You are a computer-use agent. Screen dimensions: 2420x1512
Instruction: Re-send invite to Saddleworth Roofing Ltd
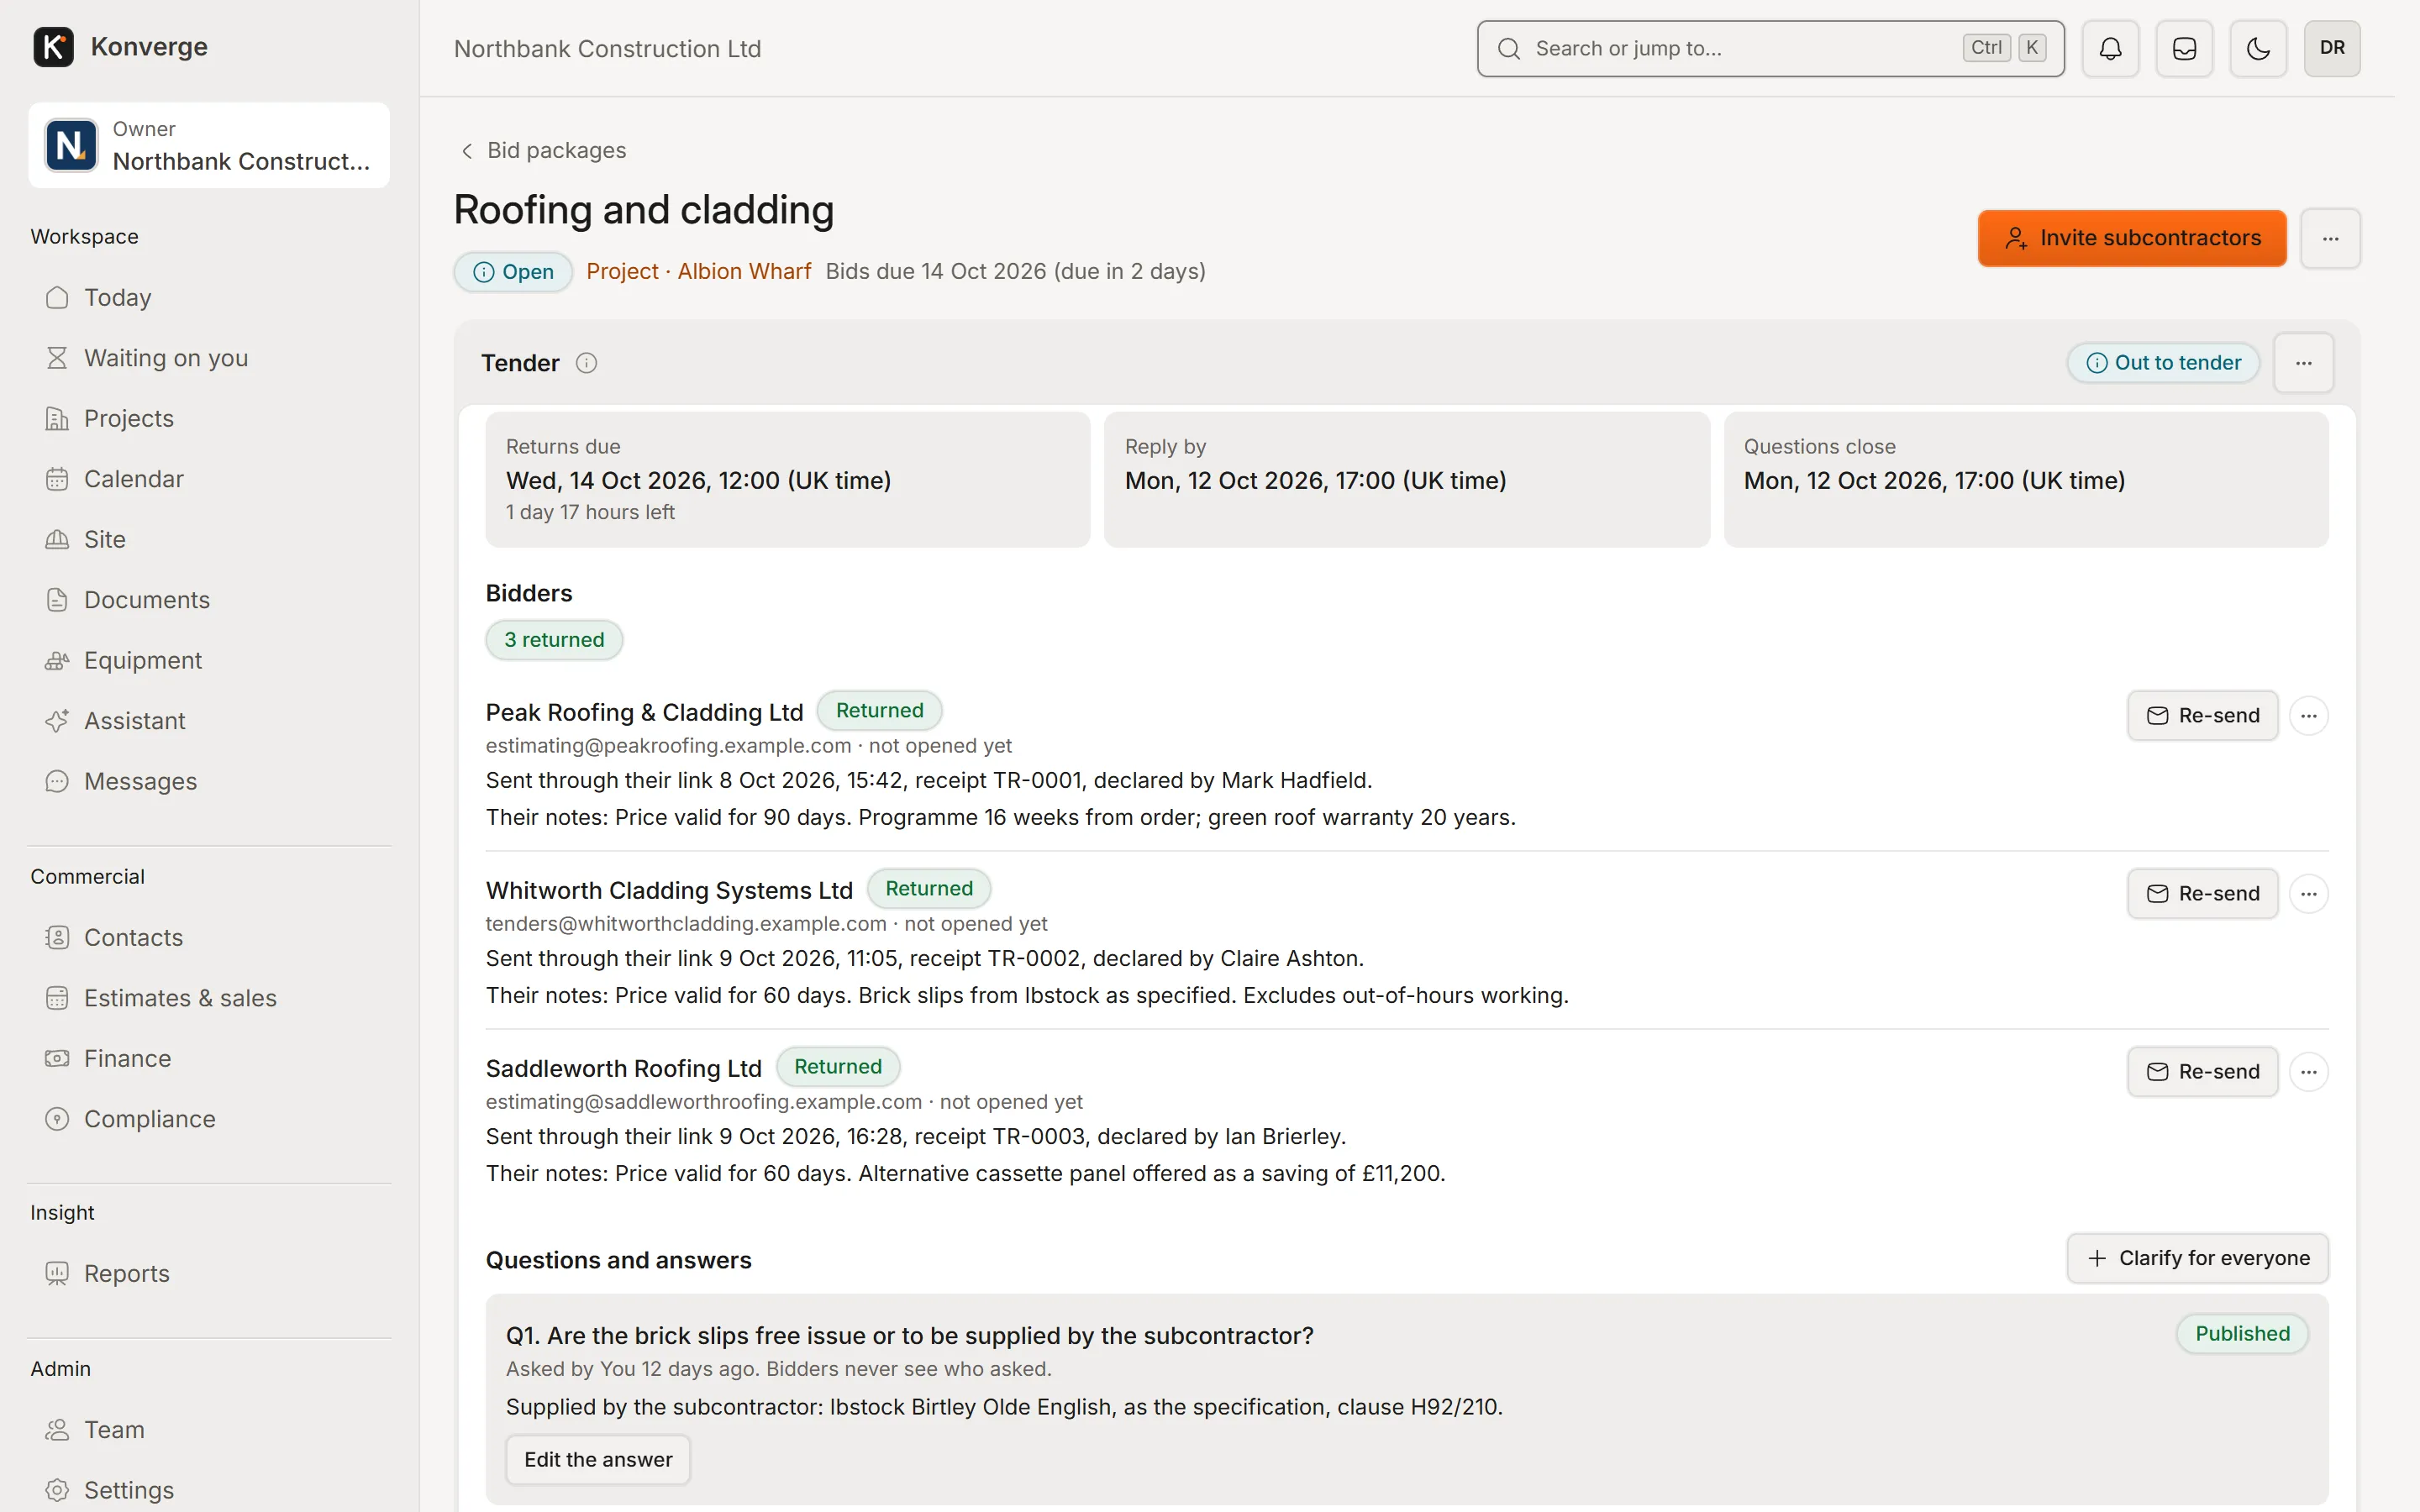pyautogui.click(x=2202, y=1072)
